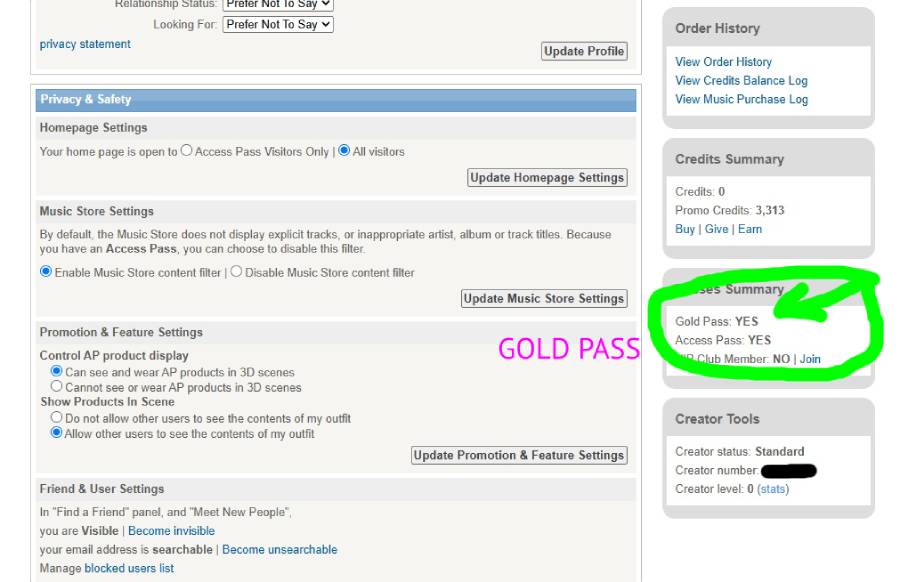Select Access Pass Visitors Only radio button
This screenshot has height=582, width=900.
186,150
